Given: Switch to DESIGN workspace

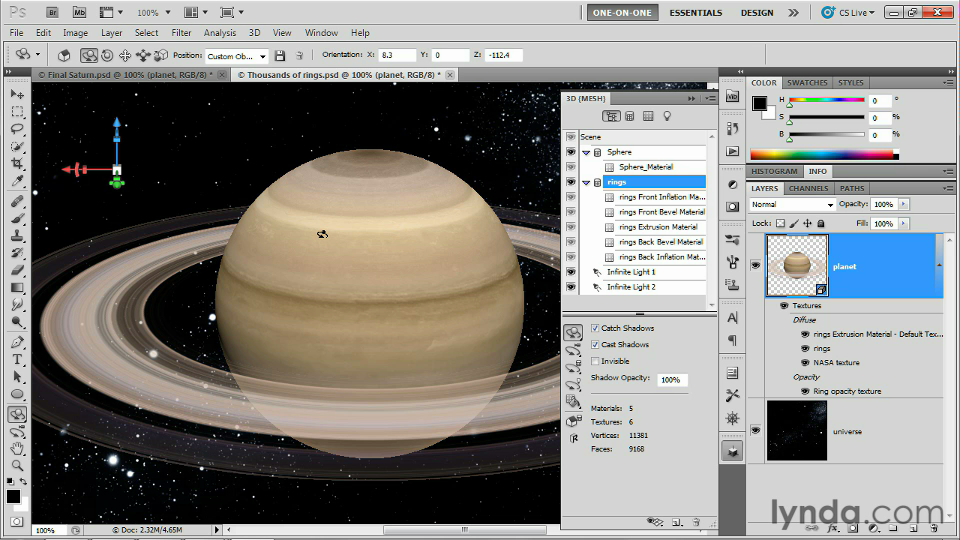Looking at the screenshot, I should pos(757,13).
